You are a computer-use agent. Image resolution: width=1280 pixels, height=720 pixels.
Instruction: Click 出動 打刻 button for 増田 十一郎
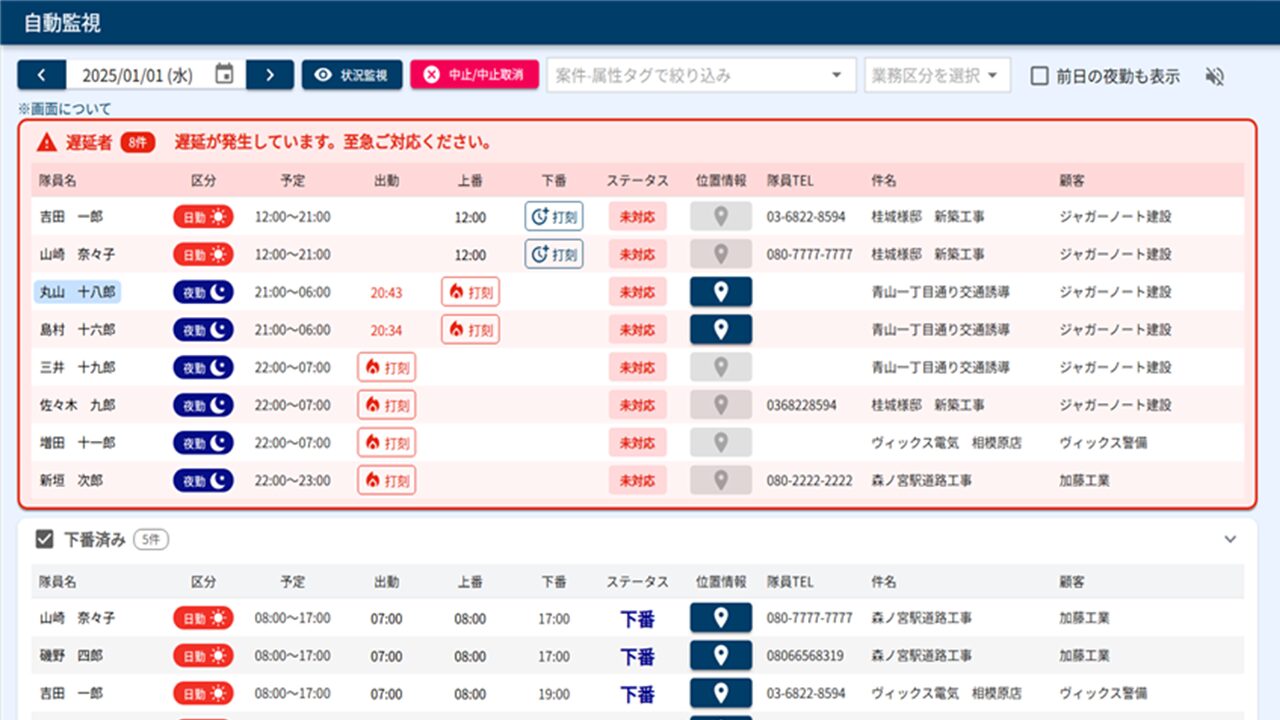(x=387, y=442)
